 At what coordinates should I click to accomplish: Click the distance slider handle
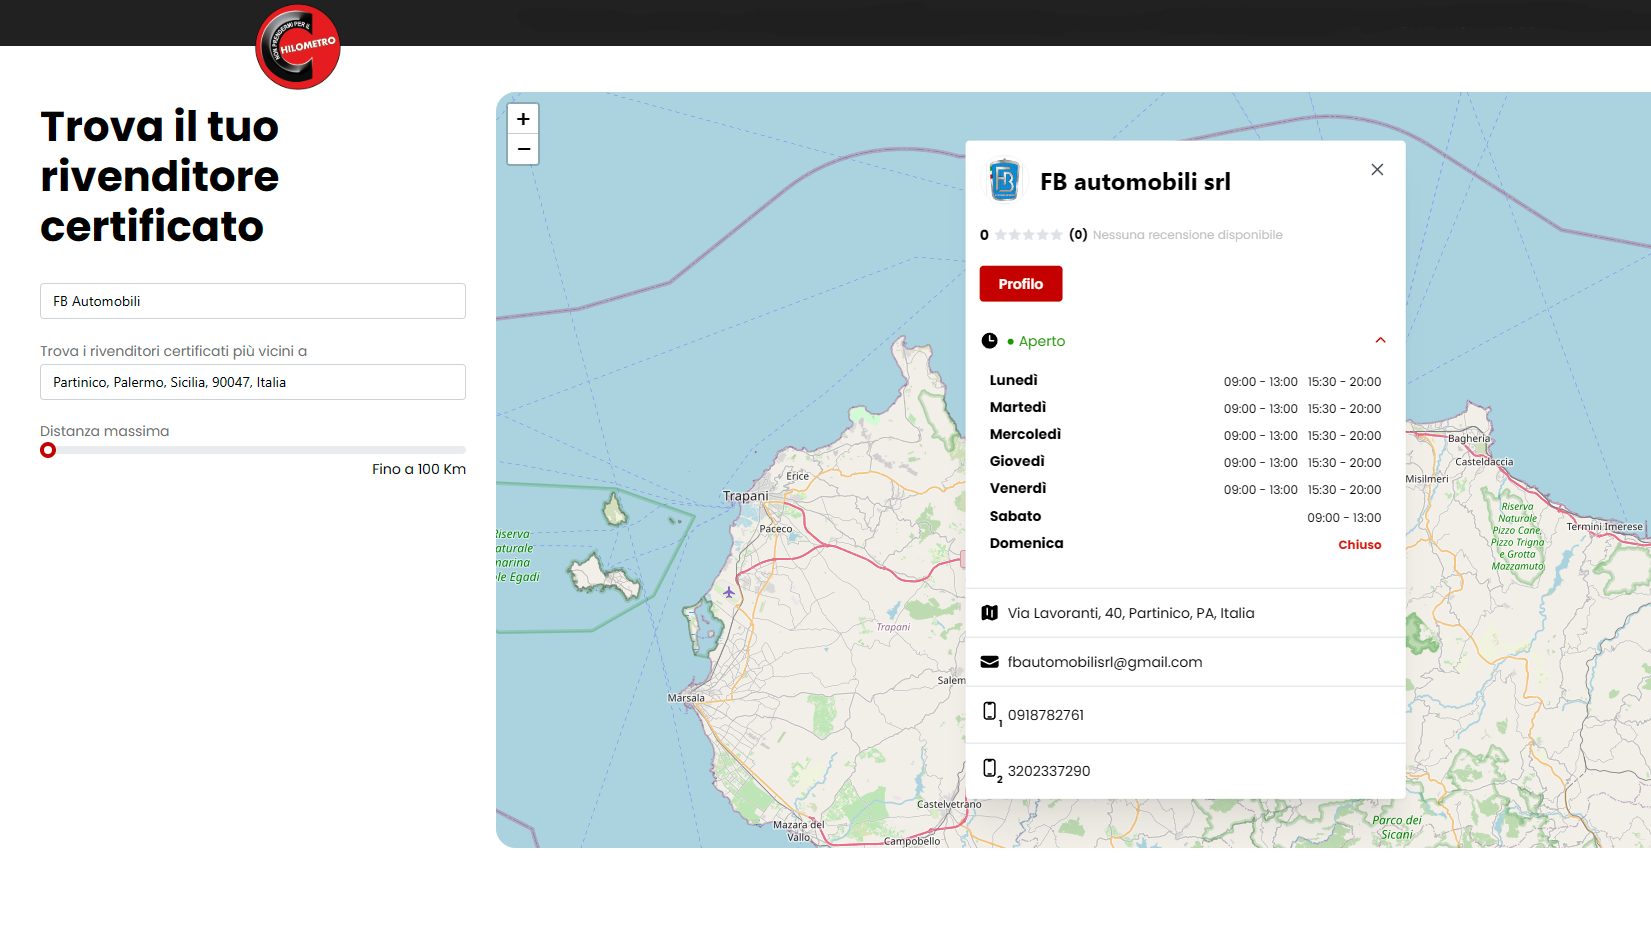[48, 450]
